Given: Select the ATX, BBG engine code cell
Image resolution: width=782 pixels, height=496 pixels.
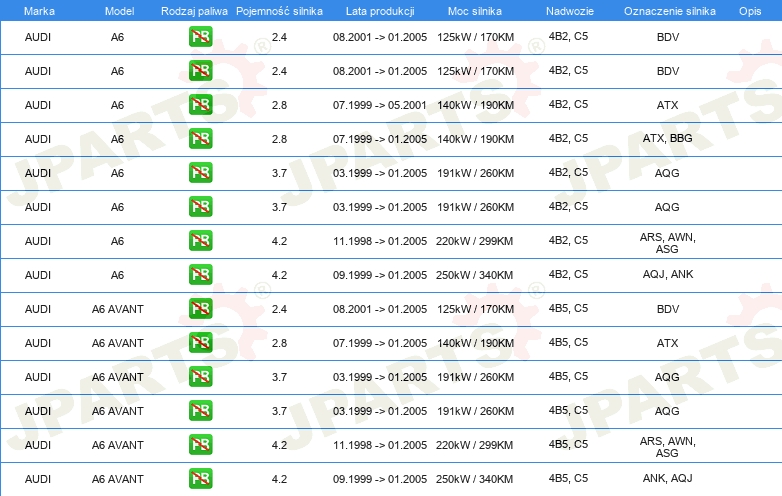Looking at the screenshot, I should [667, 139].
